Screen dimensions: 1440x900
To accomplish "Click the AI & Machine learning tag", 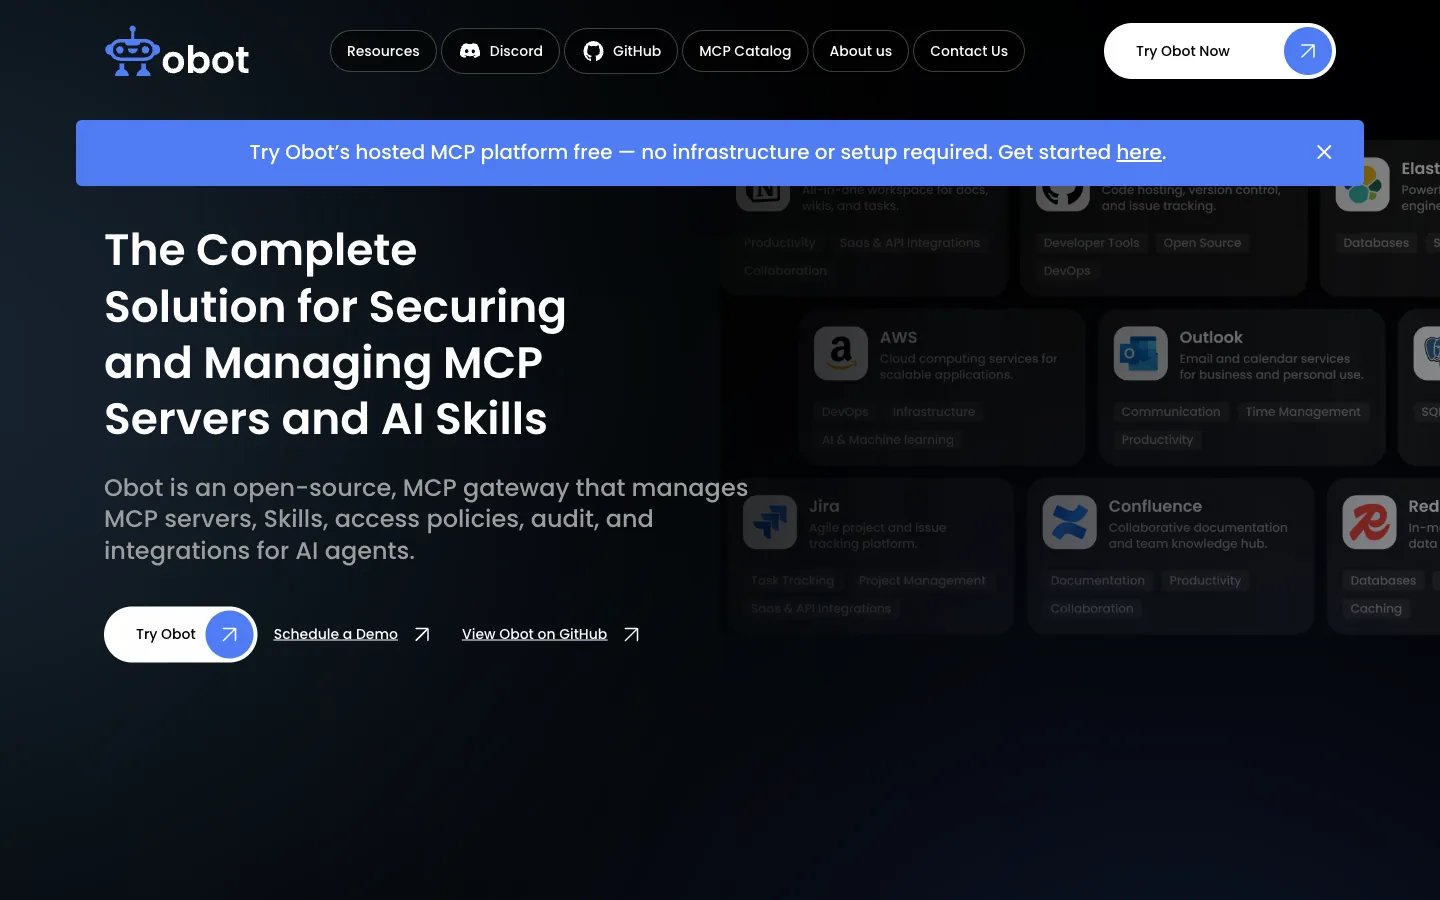I will pyautogui.click(x=888, y=439).
